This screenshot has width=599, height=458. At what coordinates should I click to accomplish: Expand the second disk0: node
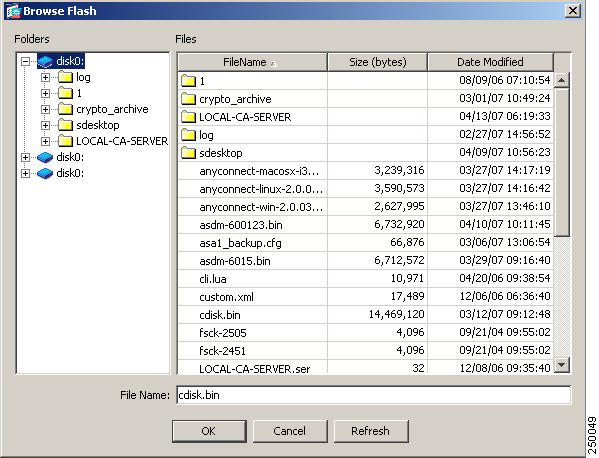coord(25,157)
